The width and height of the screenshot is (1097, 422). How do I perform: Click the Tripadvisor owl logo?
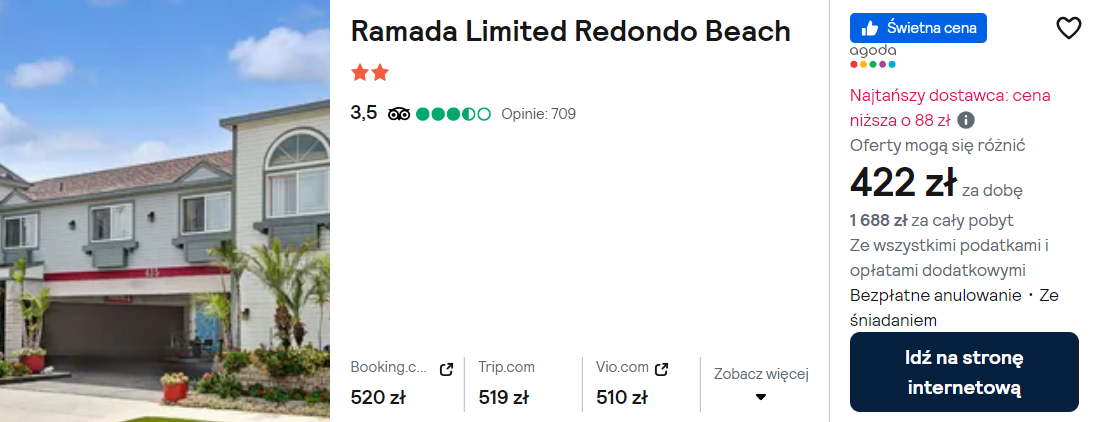pos(399,114)
